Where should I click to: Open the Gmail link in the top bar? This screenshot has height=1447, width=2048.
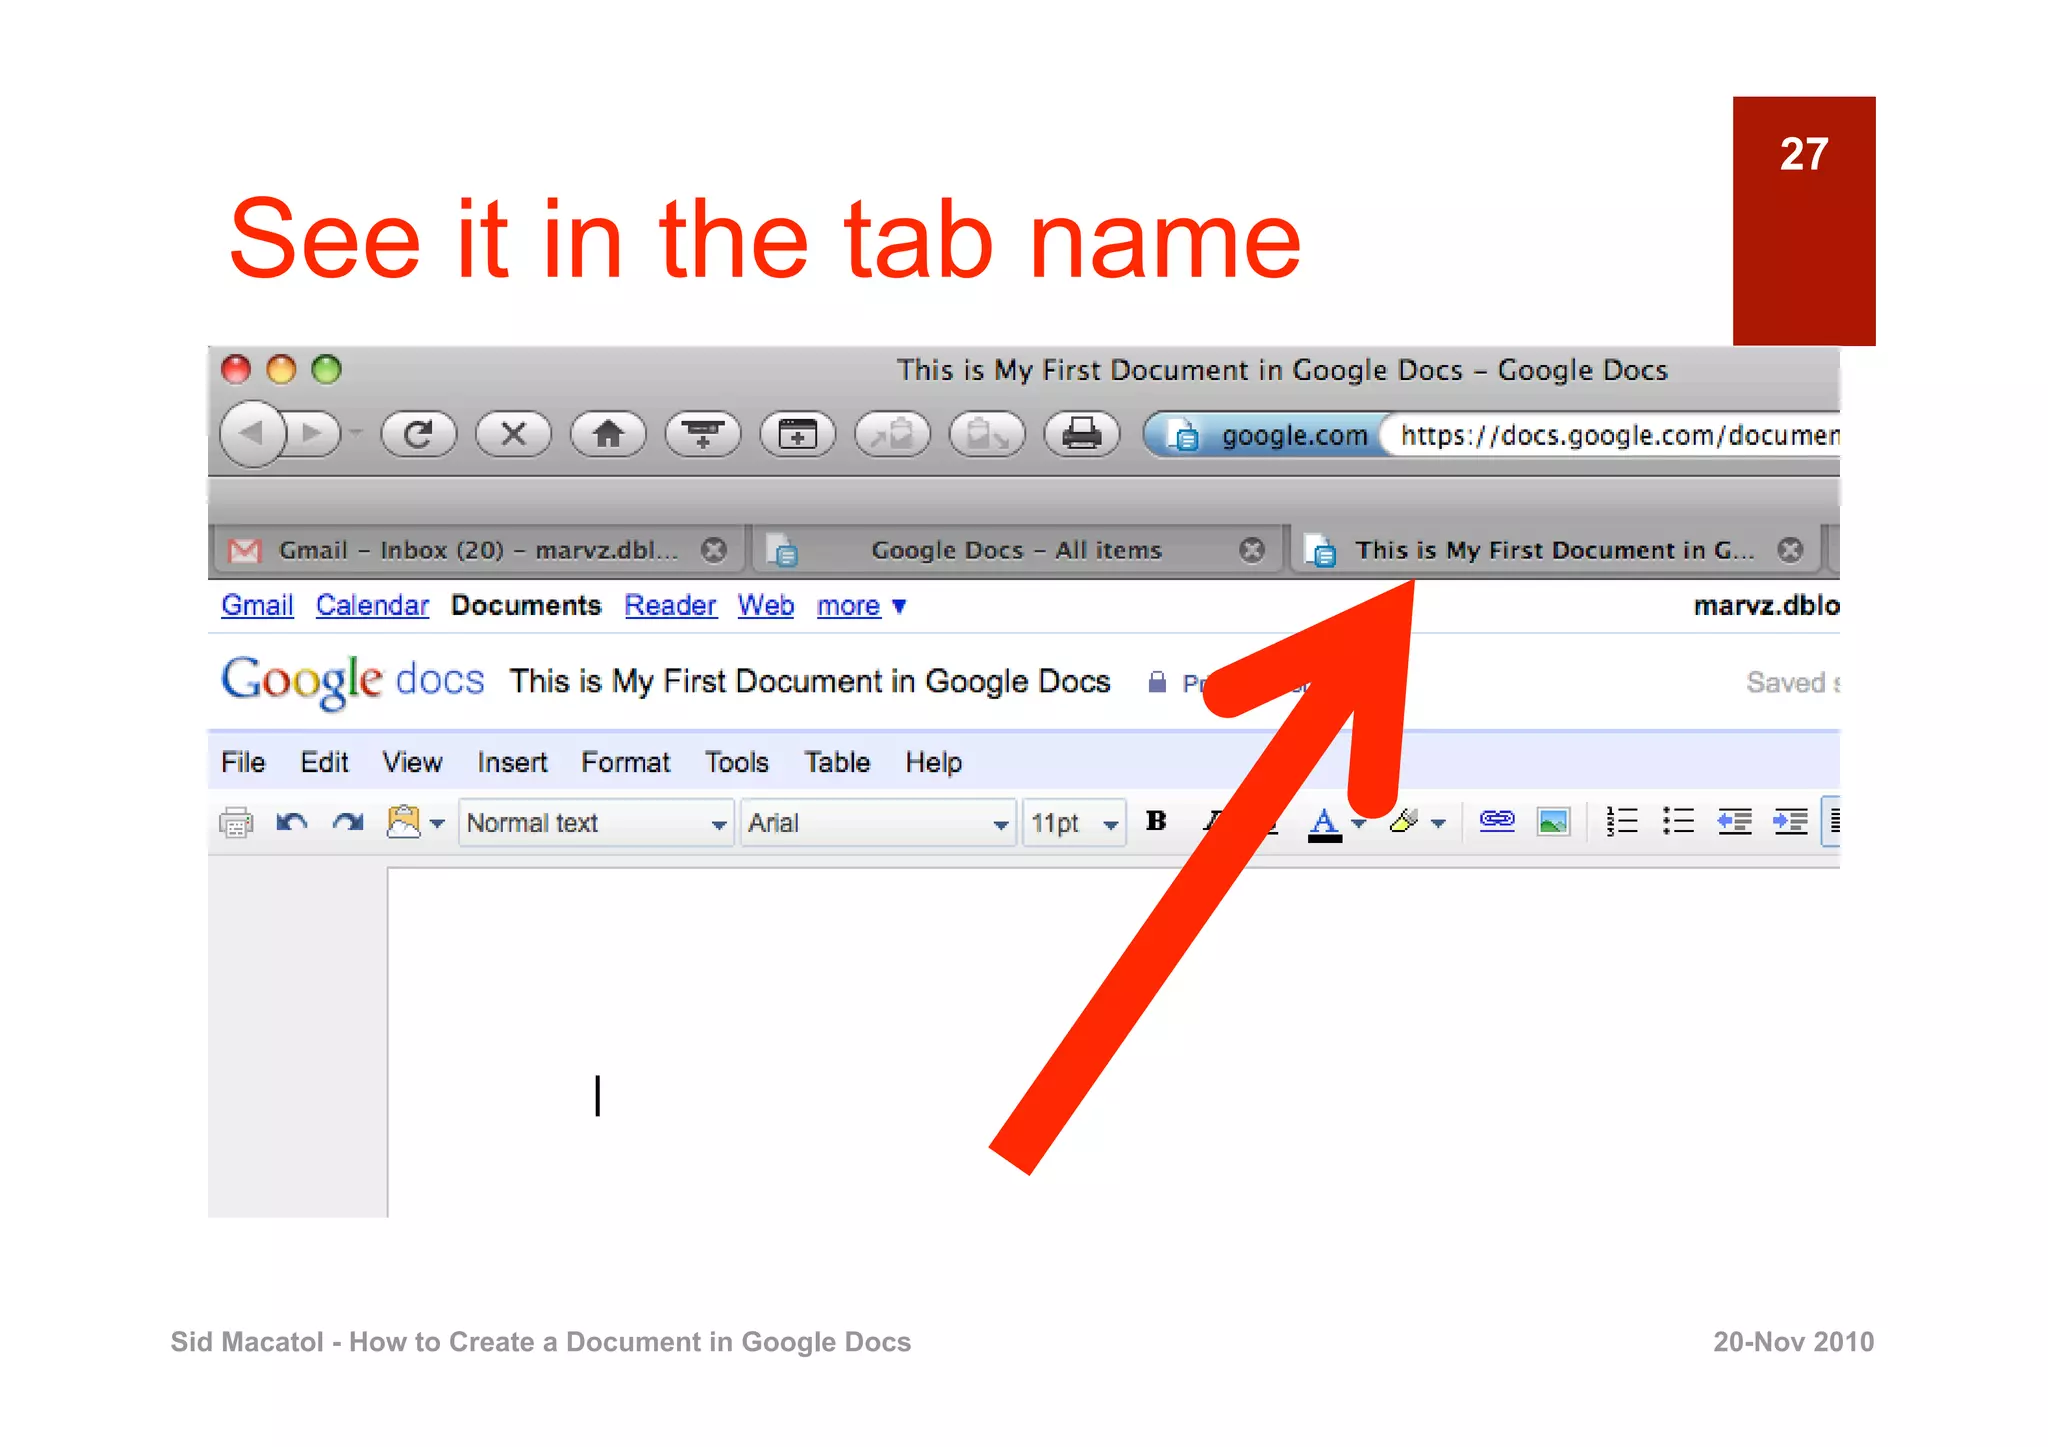click(257, 606)
